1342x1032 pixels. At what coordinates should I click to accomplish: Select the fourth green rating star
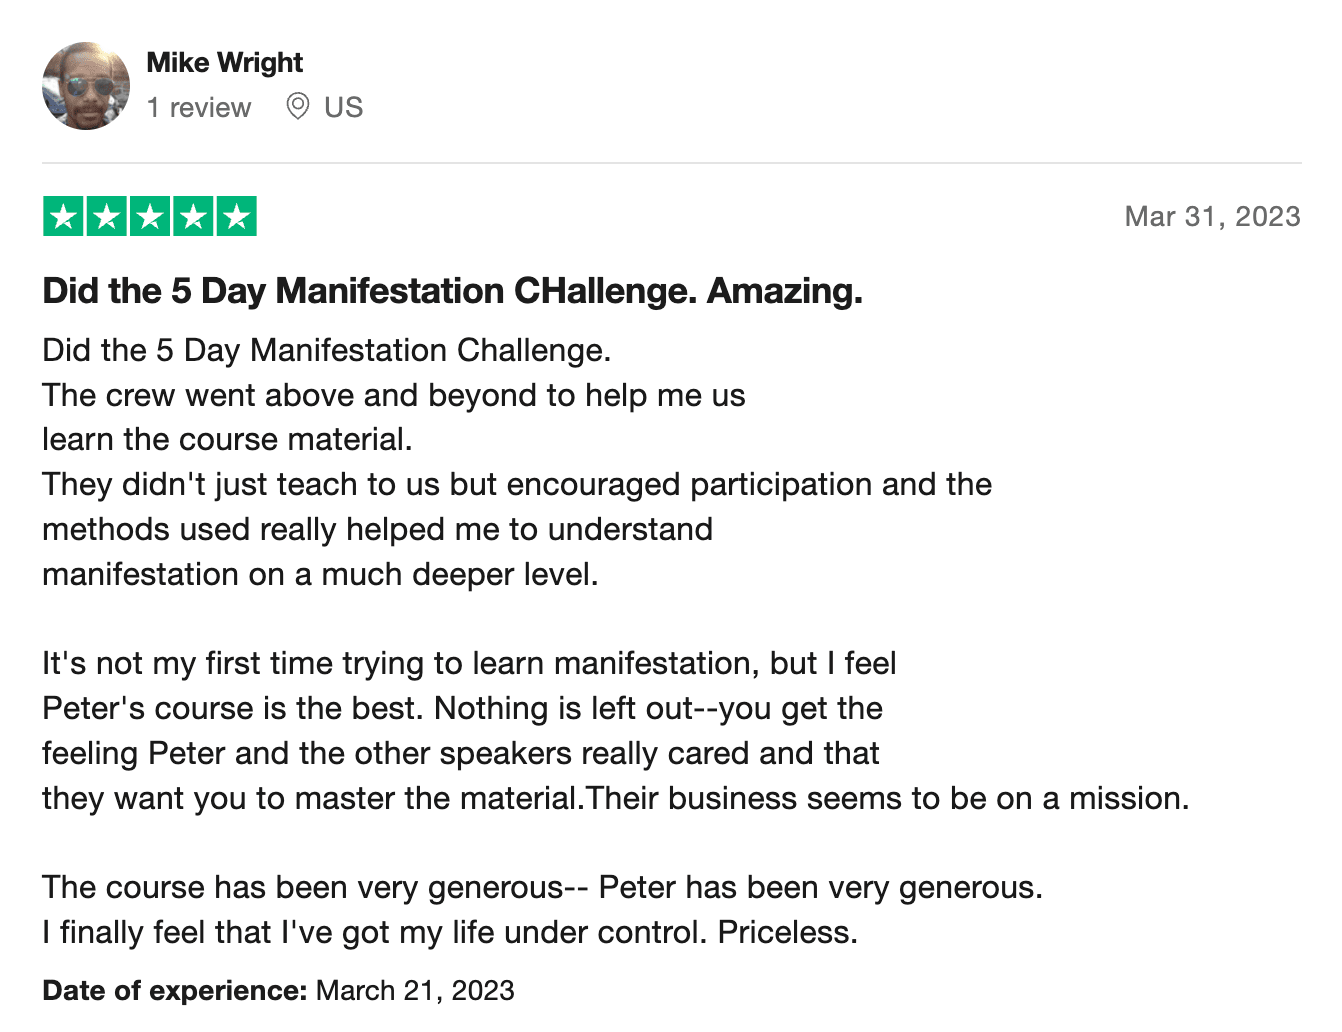[193, 216]
